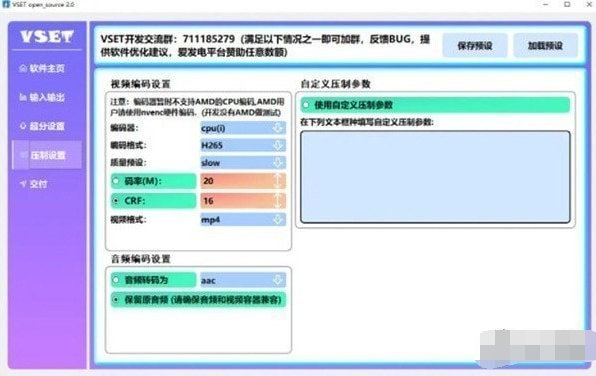Select 压制设置 in sidebar
The image size is (596, 376).
(x=47, y=155)
